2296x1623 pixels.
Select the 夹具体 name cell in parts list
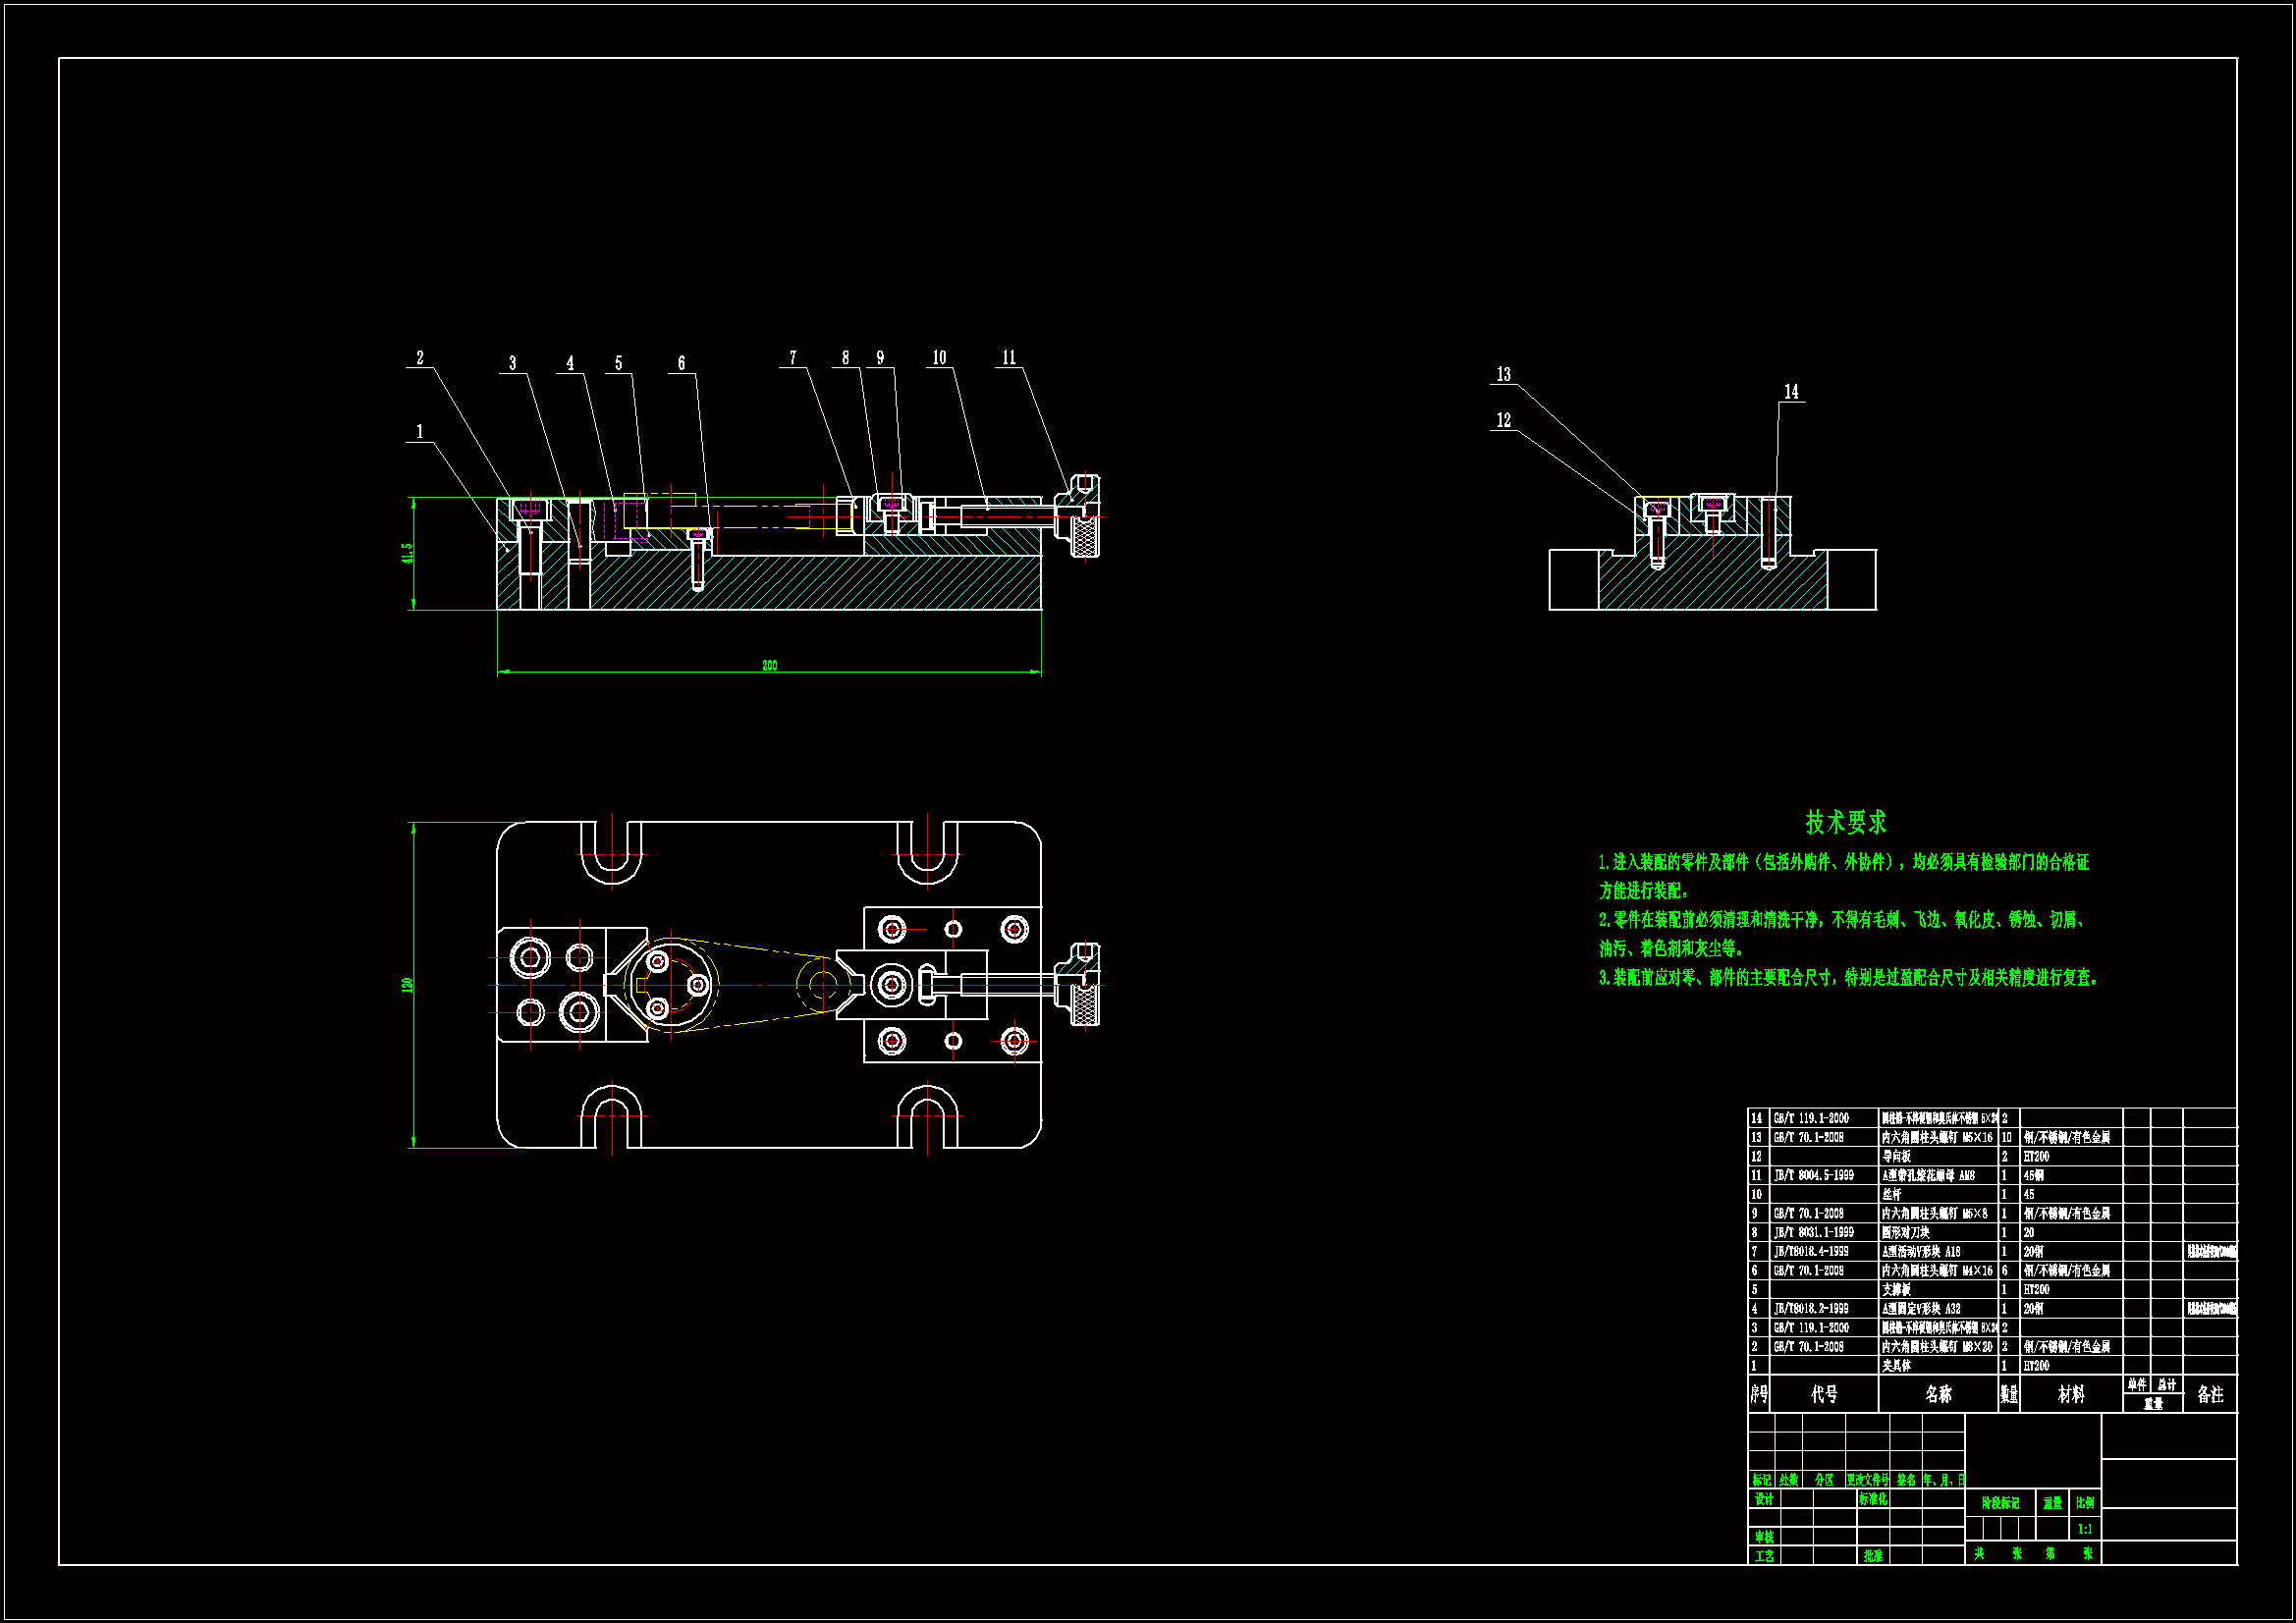1896,1366
